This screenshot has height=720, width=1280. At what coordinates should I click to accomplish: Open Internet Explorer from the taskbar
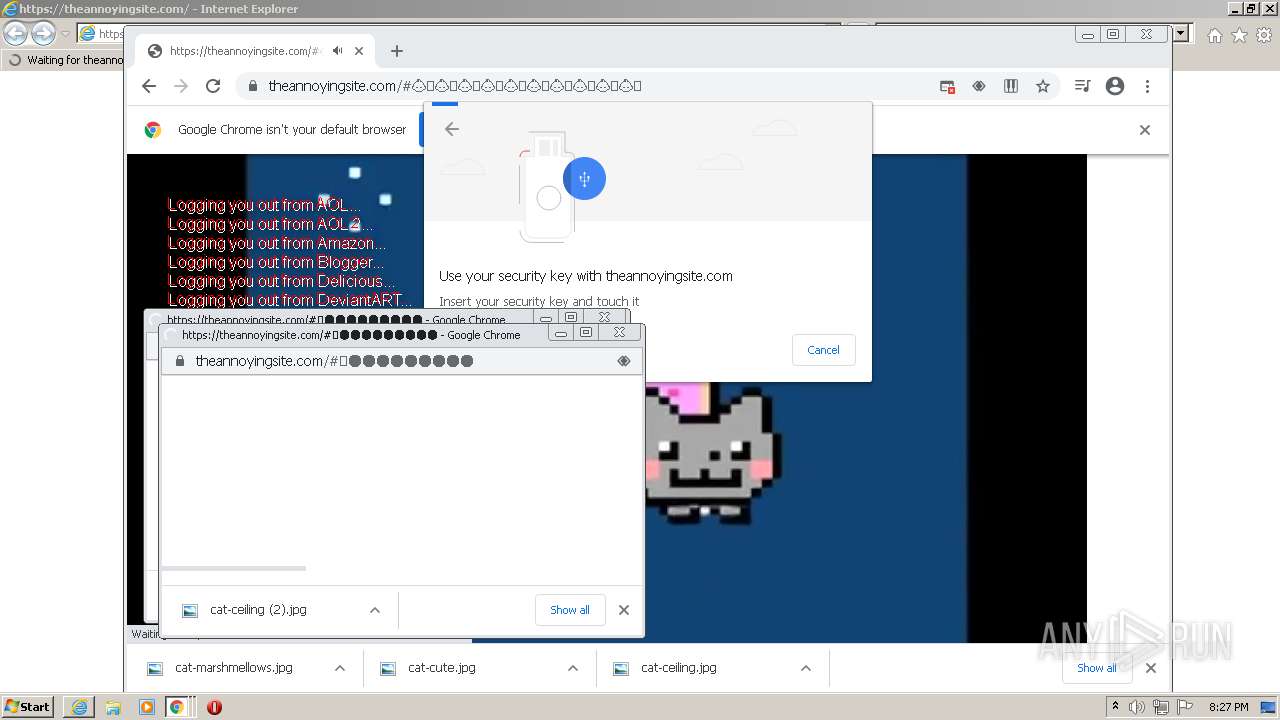click(x=79, y=707)
